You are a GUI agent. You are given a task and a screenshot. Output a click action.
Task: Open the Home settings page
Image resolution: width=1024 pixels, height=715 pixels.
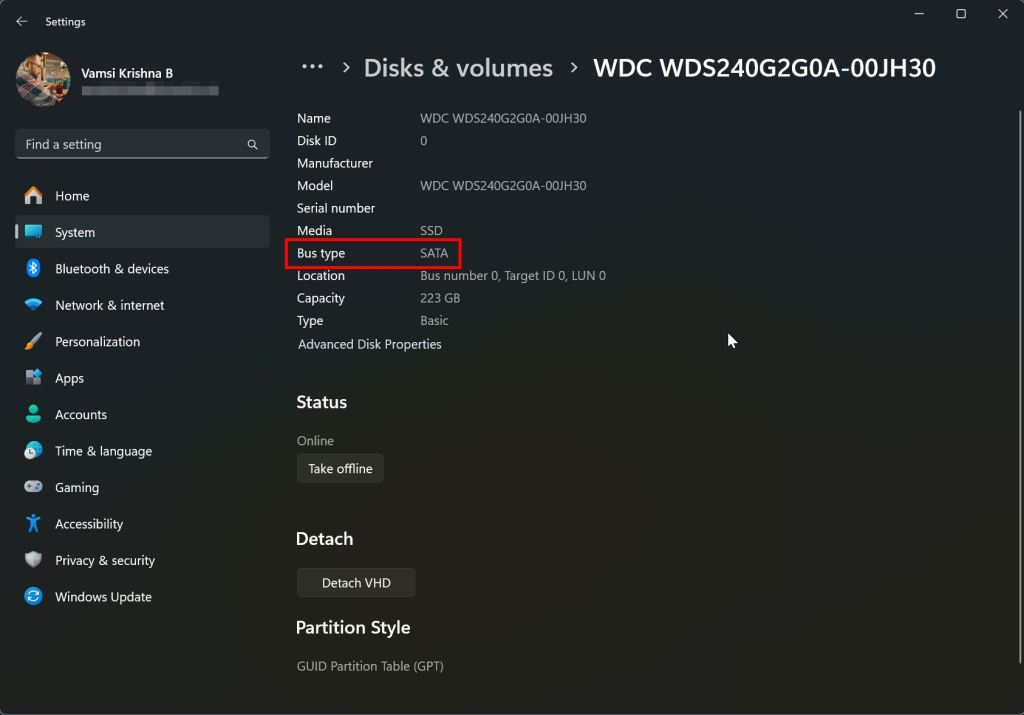point(142,195)
